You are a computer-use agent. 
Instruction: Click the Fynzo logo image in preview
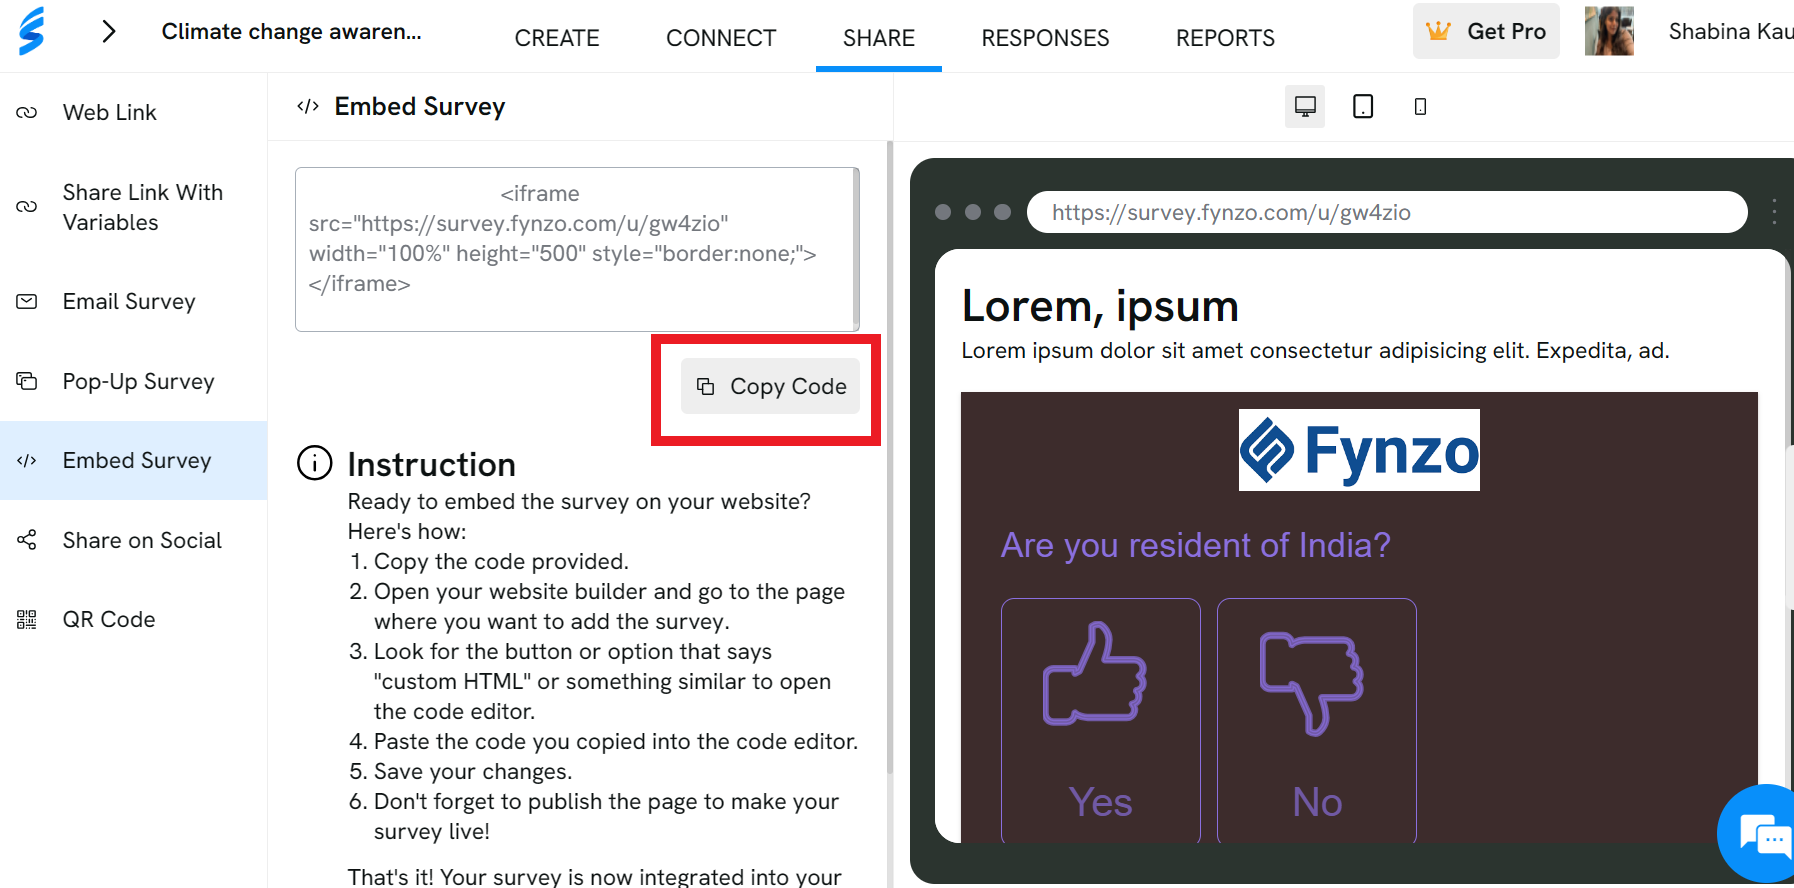point(1359,450)
